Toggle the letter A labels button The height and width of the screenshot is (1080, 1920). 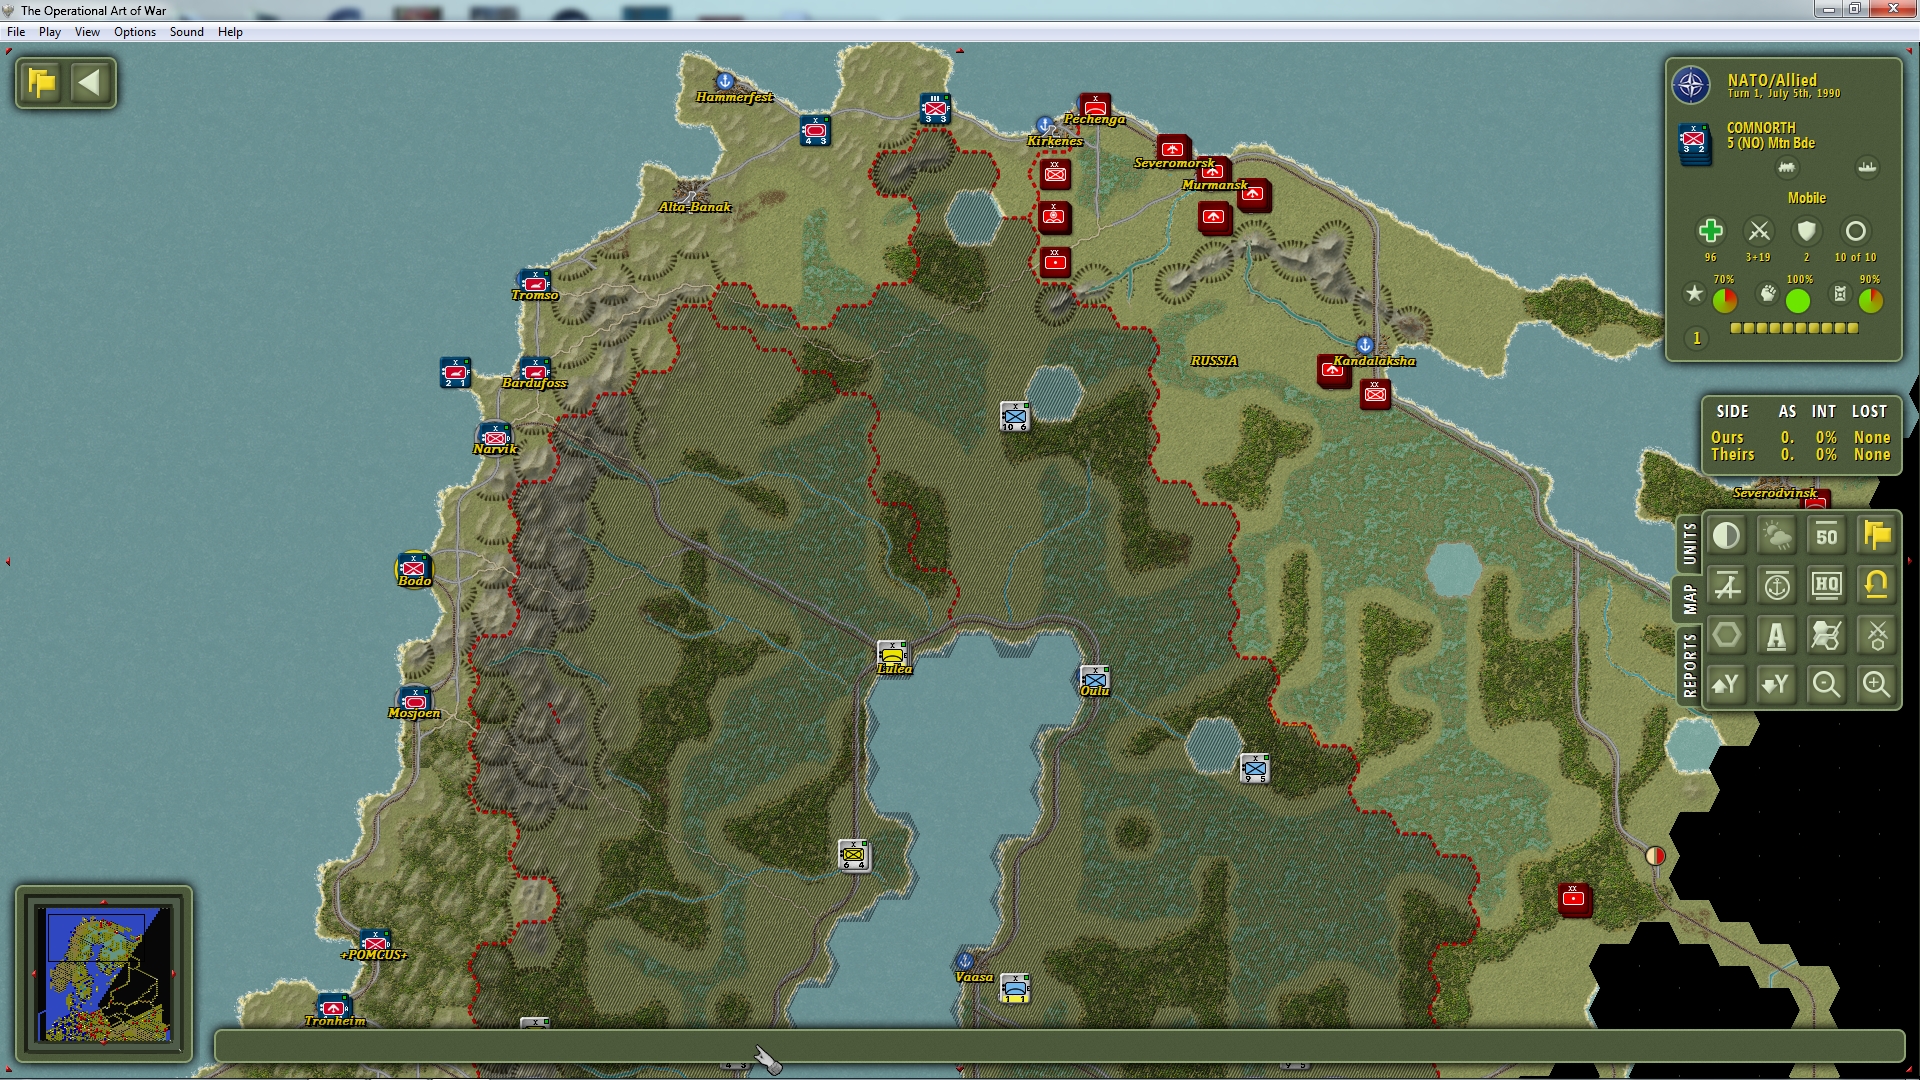(x=1777, y=635)
